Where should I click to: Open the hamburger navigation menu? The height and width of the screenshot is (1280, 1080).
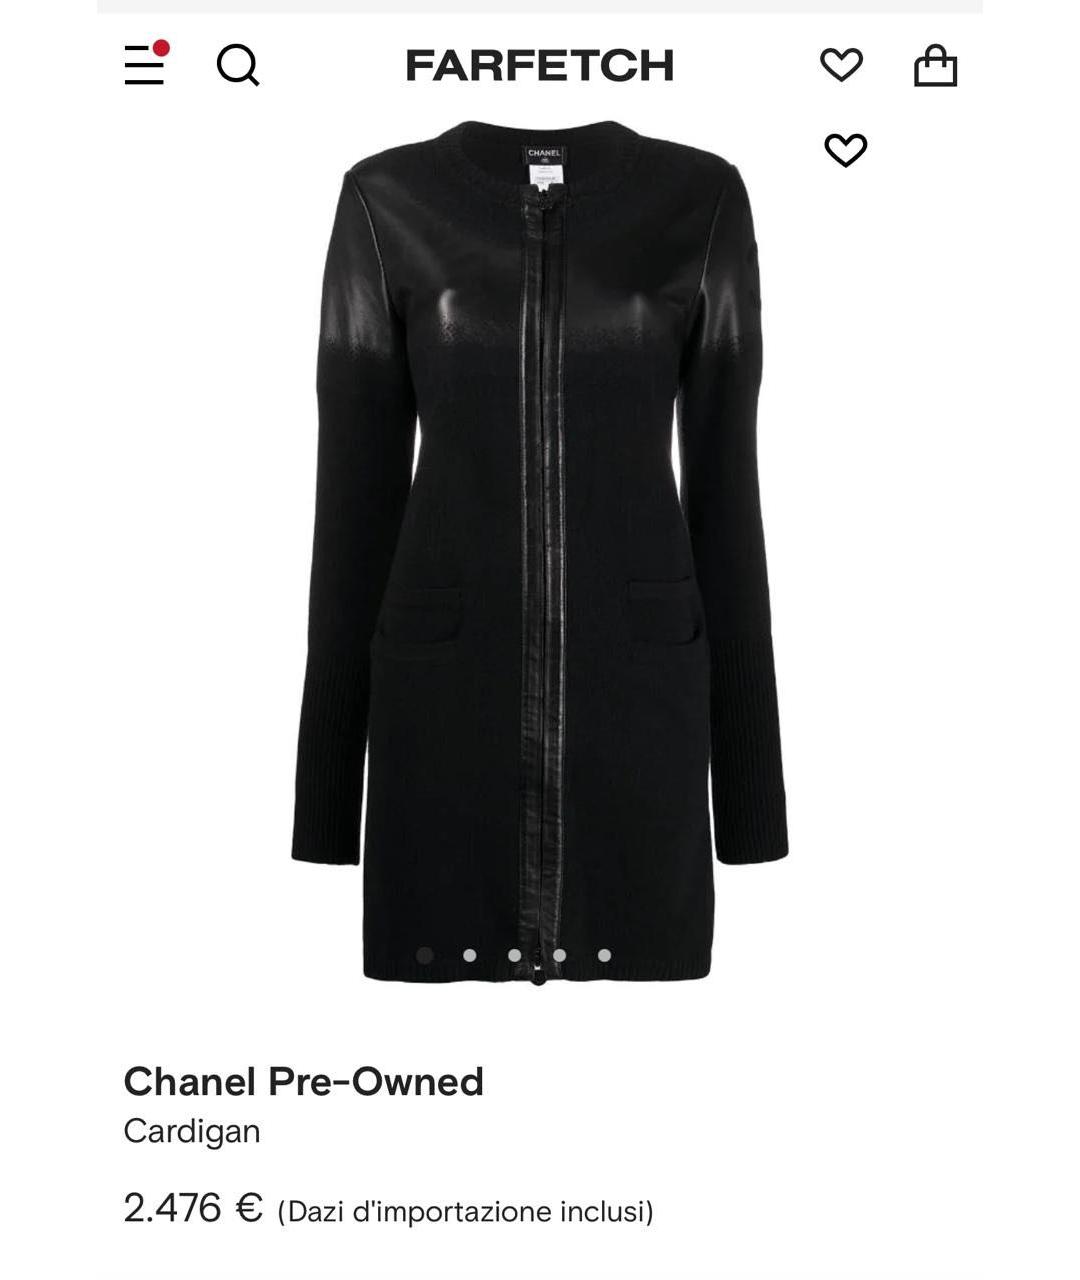click(145, 65)
